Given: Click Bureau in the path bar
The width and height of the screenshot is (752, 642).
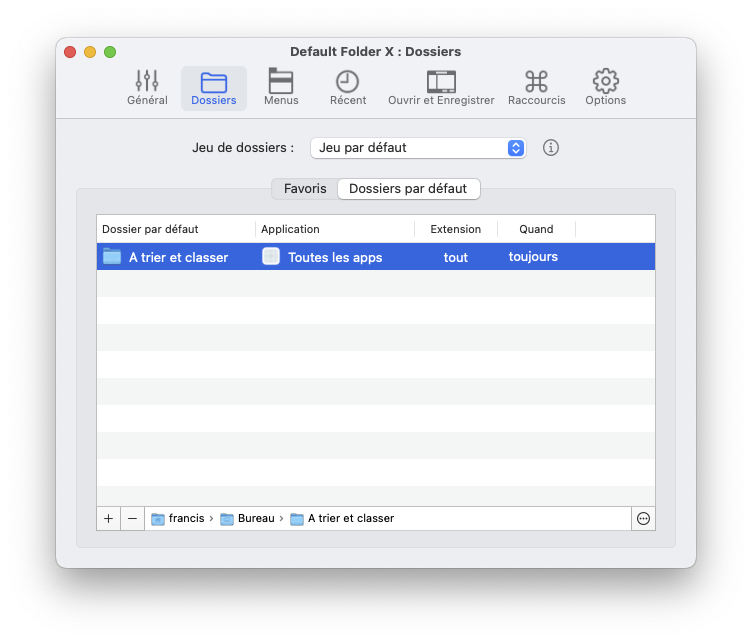Looking at the screenshot, I should (x=255, y=518).
